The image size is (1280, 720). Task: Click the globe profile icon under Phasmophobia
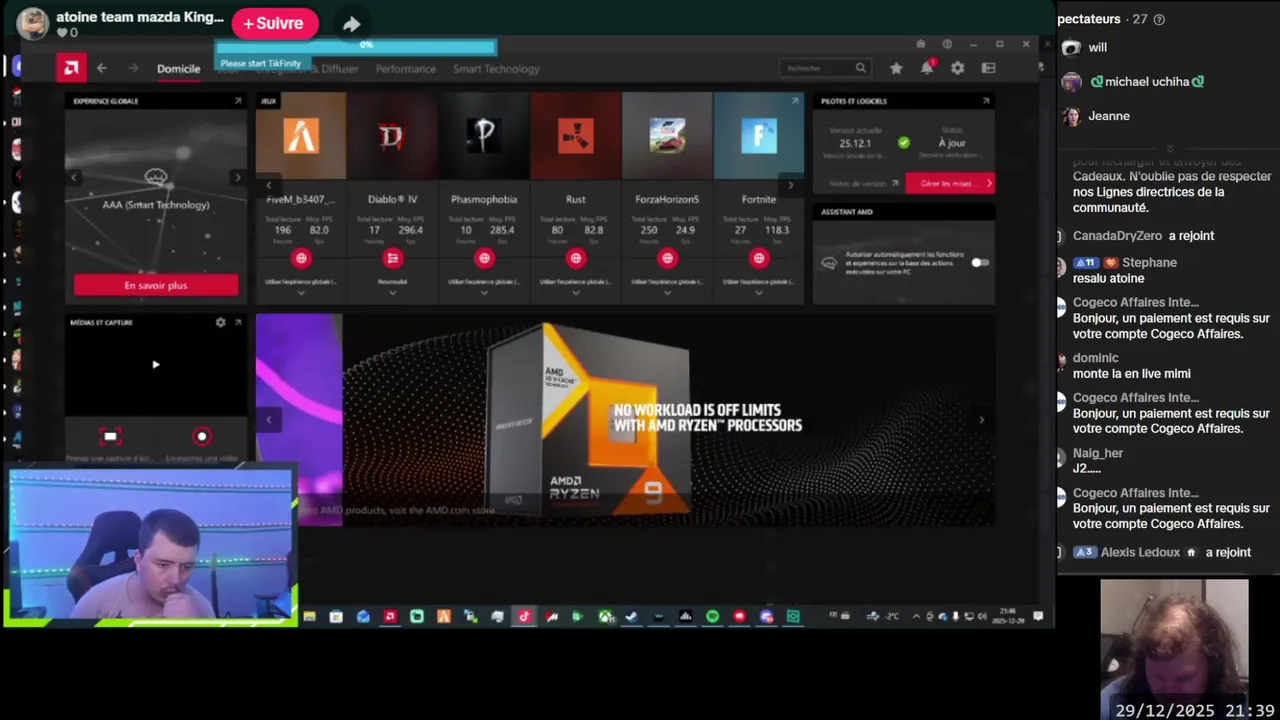484,258
